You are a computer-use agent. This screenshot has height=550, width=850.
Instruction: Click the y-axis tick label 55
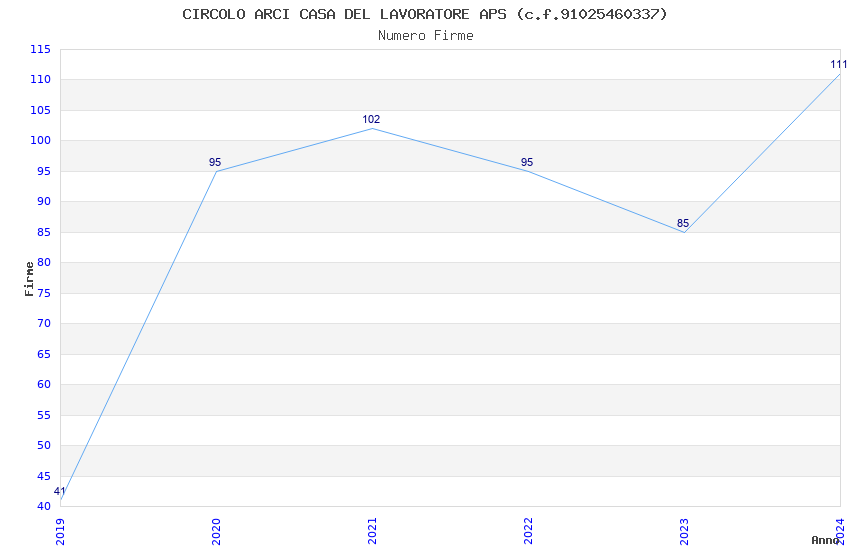click(43, 415)
